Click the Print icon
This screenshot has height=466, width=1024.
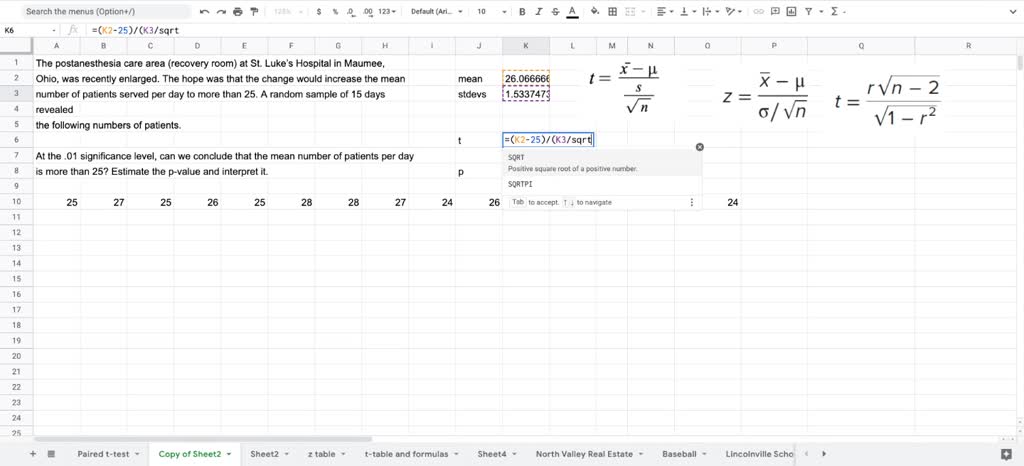[237, 12]
